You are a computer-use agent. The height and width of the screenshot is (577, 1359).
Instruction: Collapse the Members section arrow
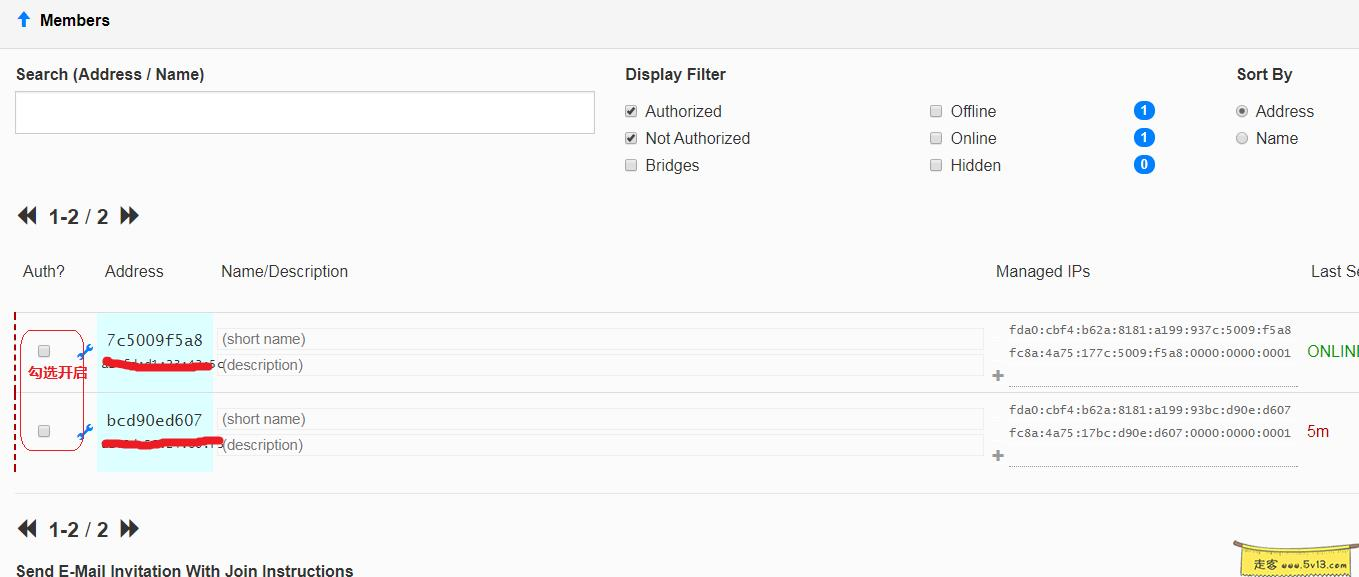click(x=24, y=19)
